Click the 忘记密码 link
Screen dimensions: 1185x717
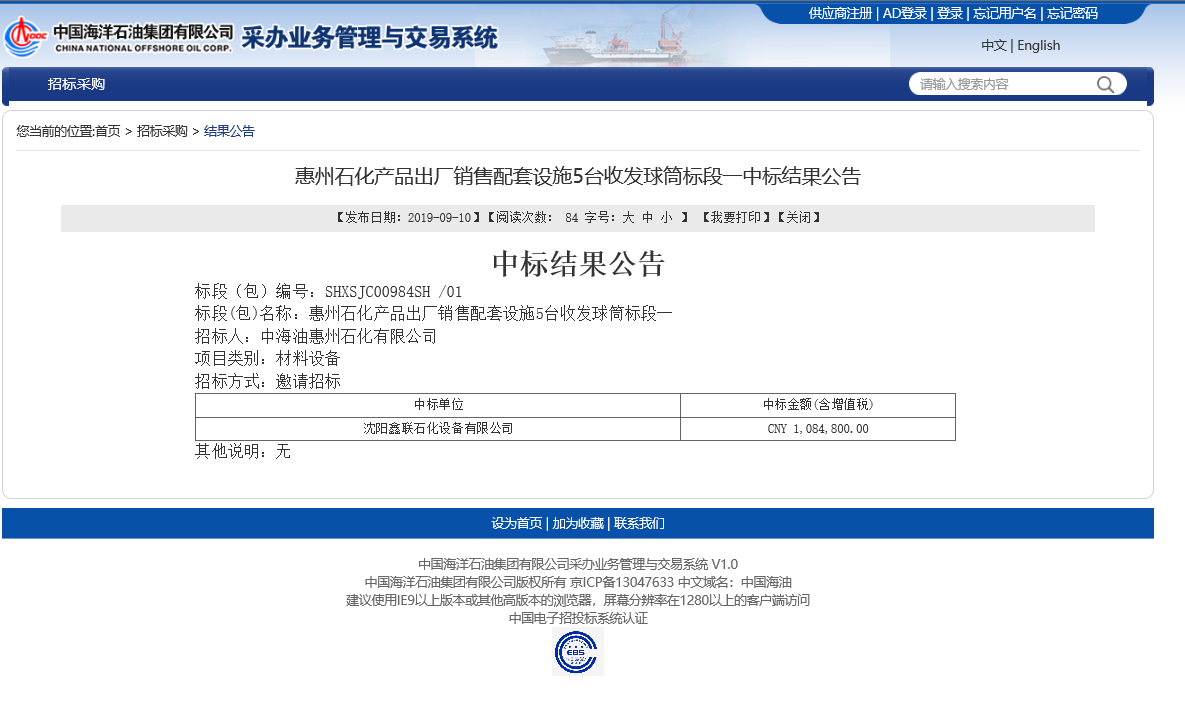(x=1072, y=13)
